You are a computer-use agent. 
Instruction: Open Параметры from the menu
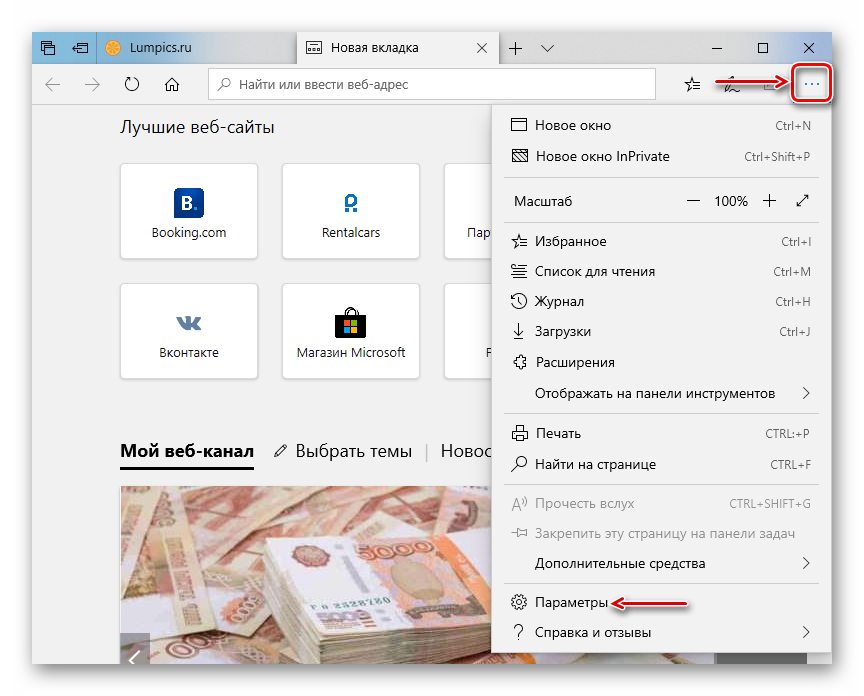(x=570, y=603)
